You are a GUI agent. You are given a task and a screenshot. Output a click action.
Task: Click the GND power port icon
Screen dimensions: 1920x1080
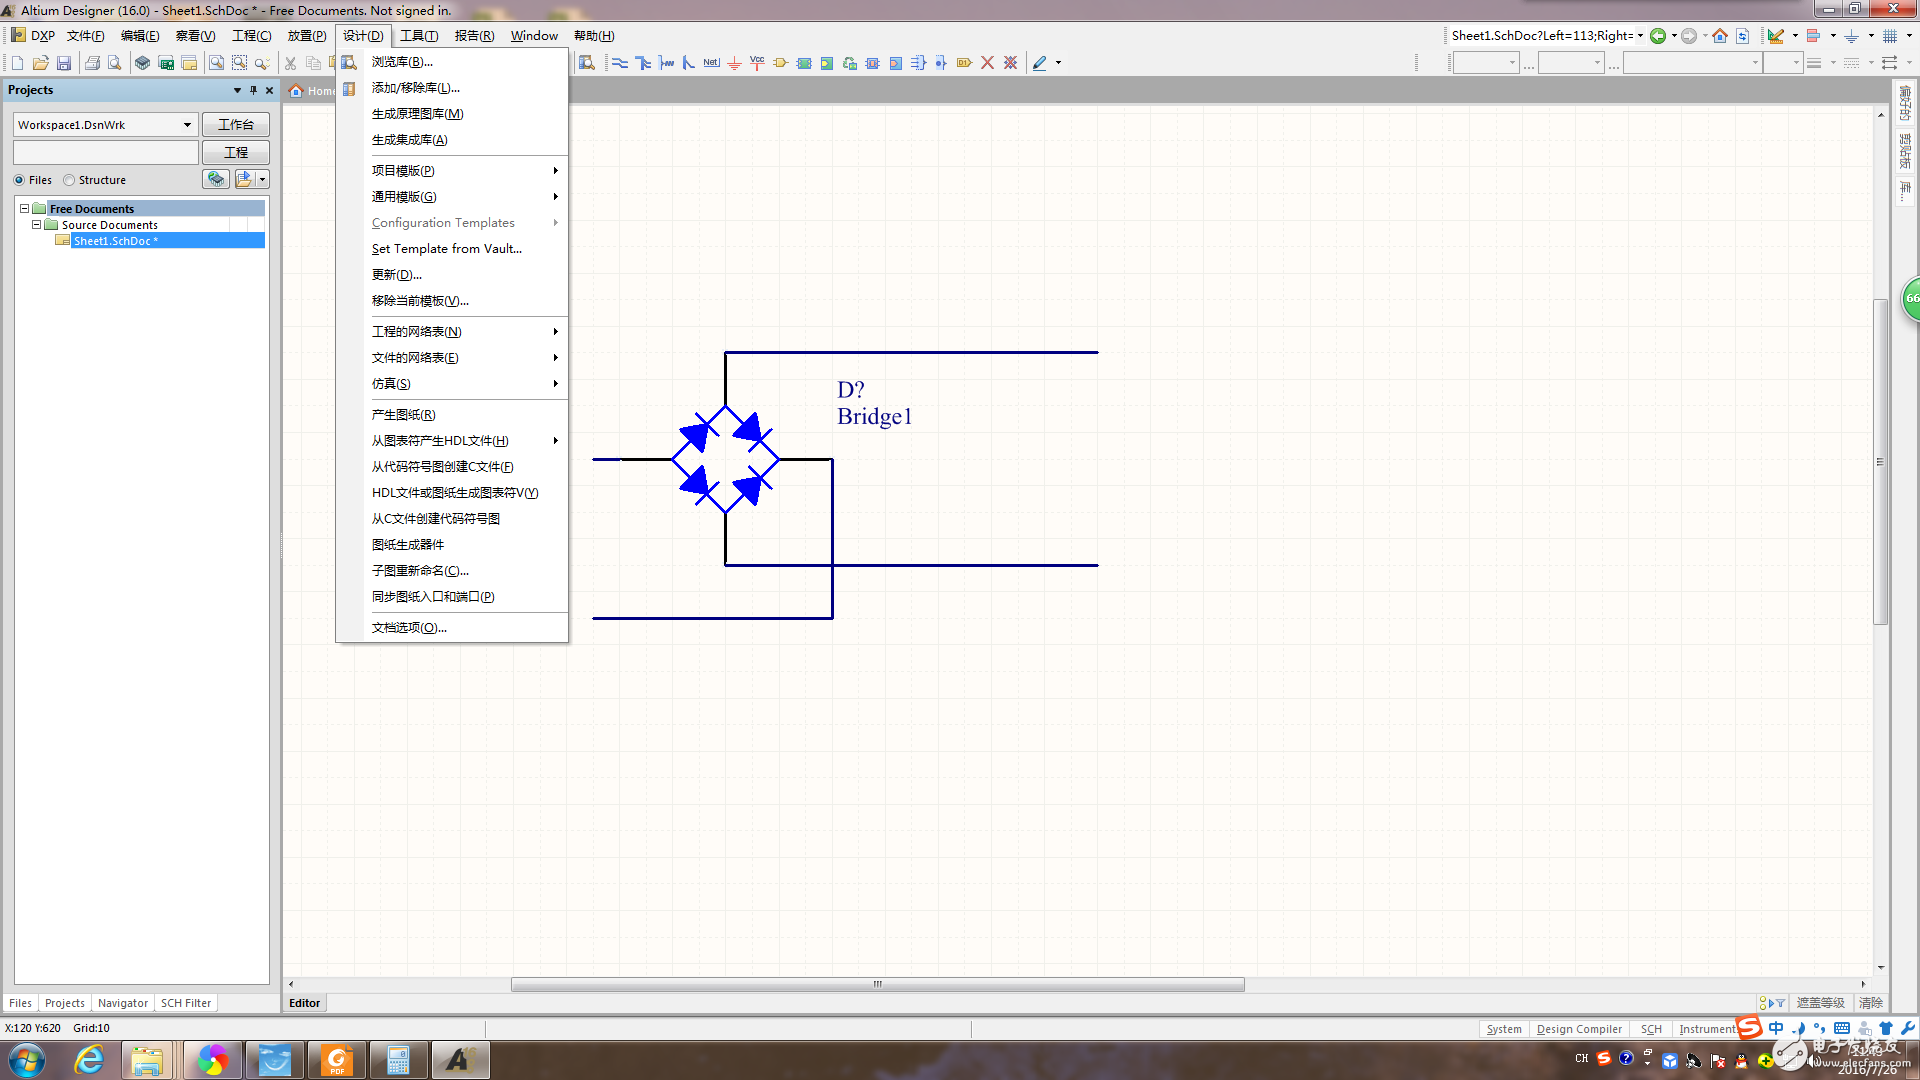point(734,63)
